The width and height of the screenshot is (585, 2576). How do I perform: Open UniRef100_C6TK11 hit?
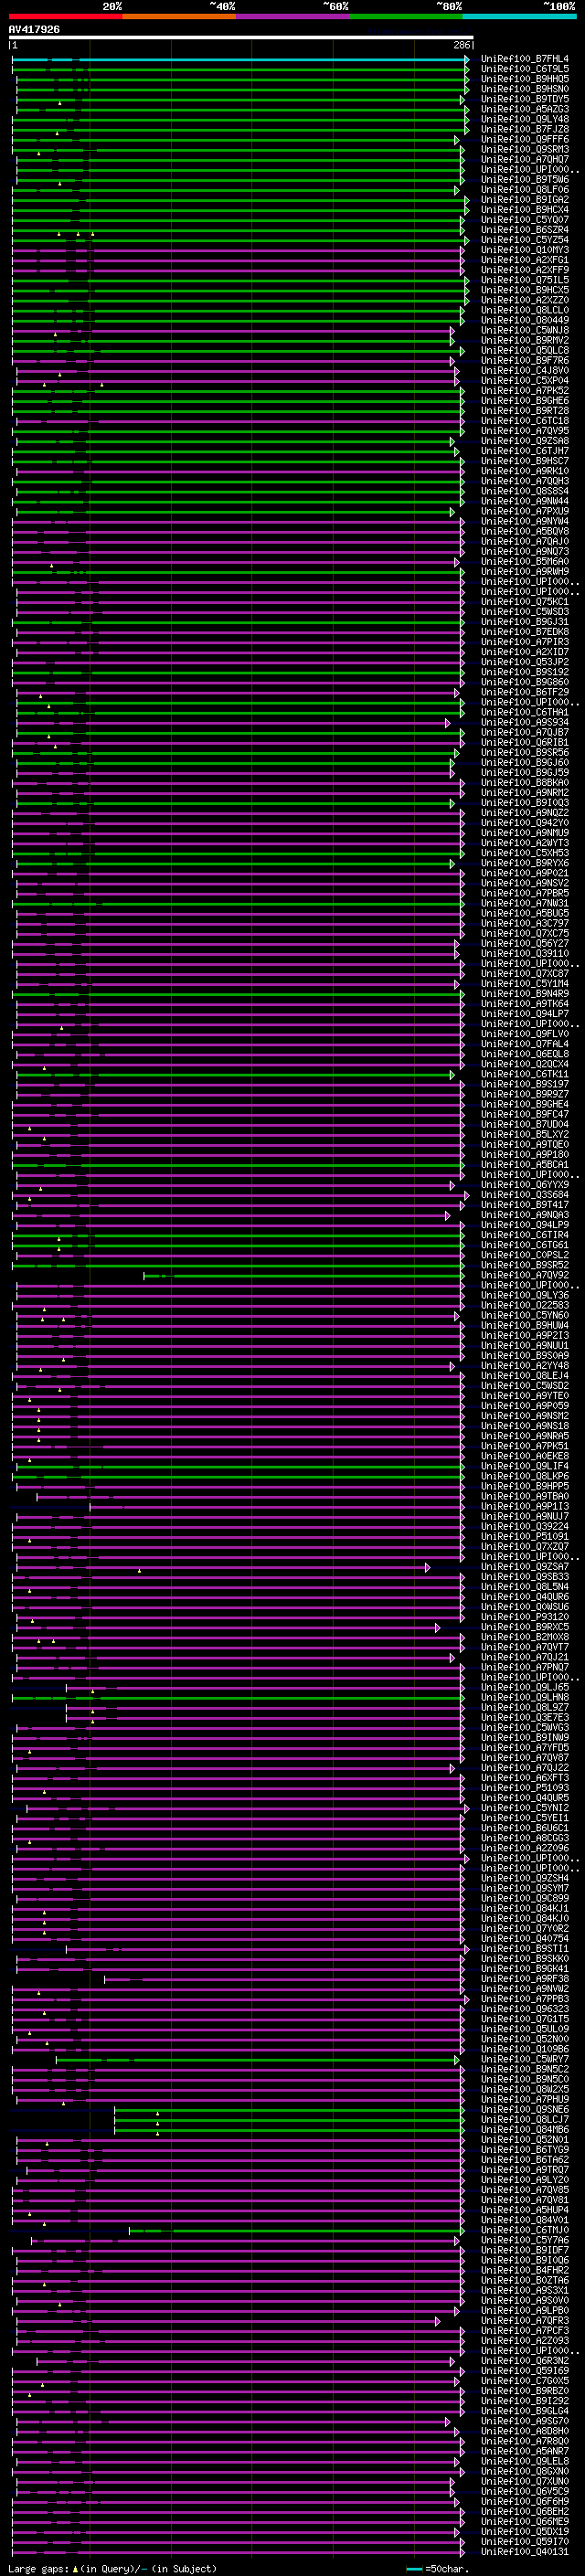(525, 1075)
